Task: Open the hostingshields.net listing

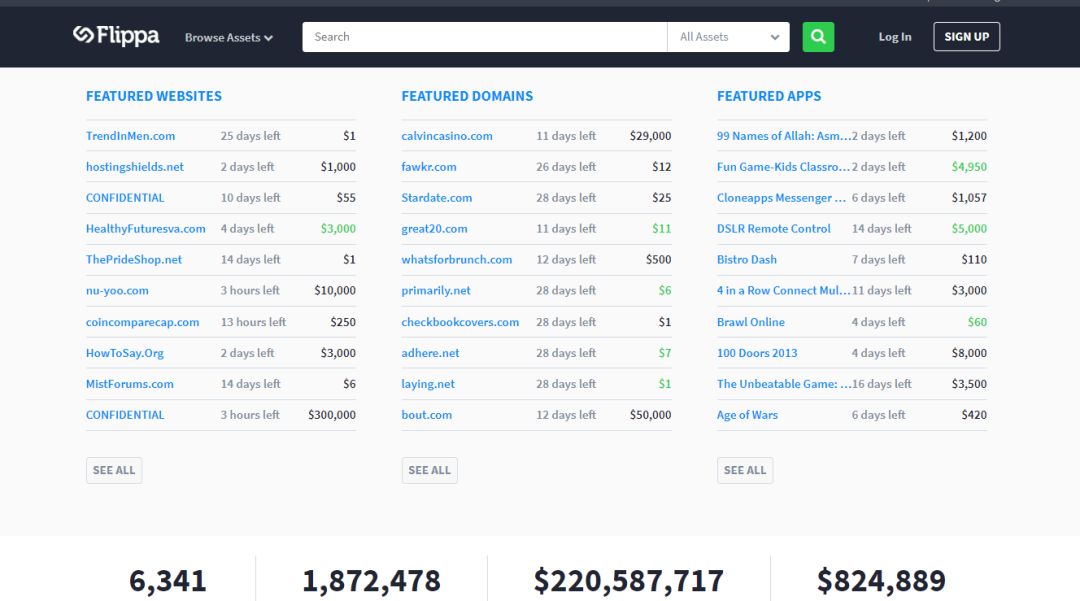Action: pyautogui.click(x=134, y=167)
